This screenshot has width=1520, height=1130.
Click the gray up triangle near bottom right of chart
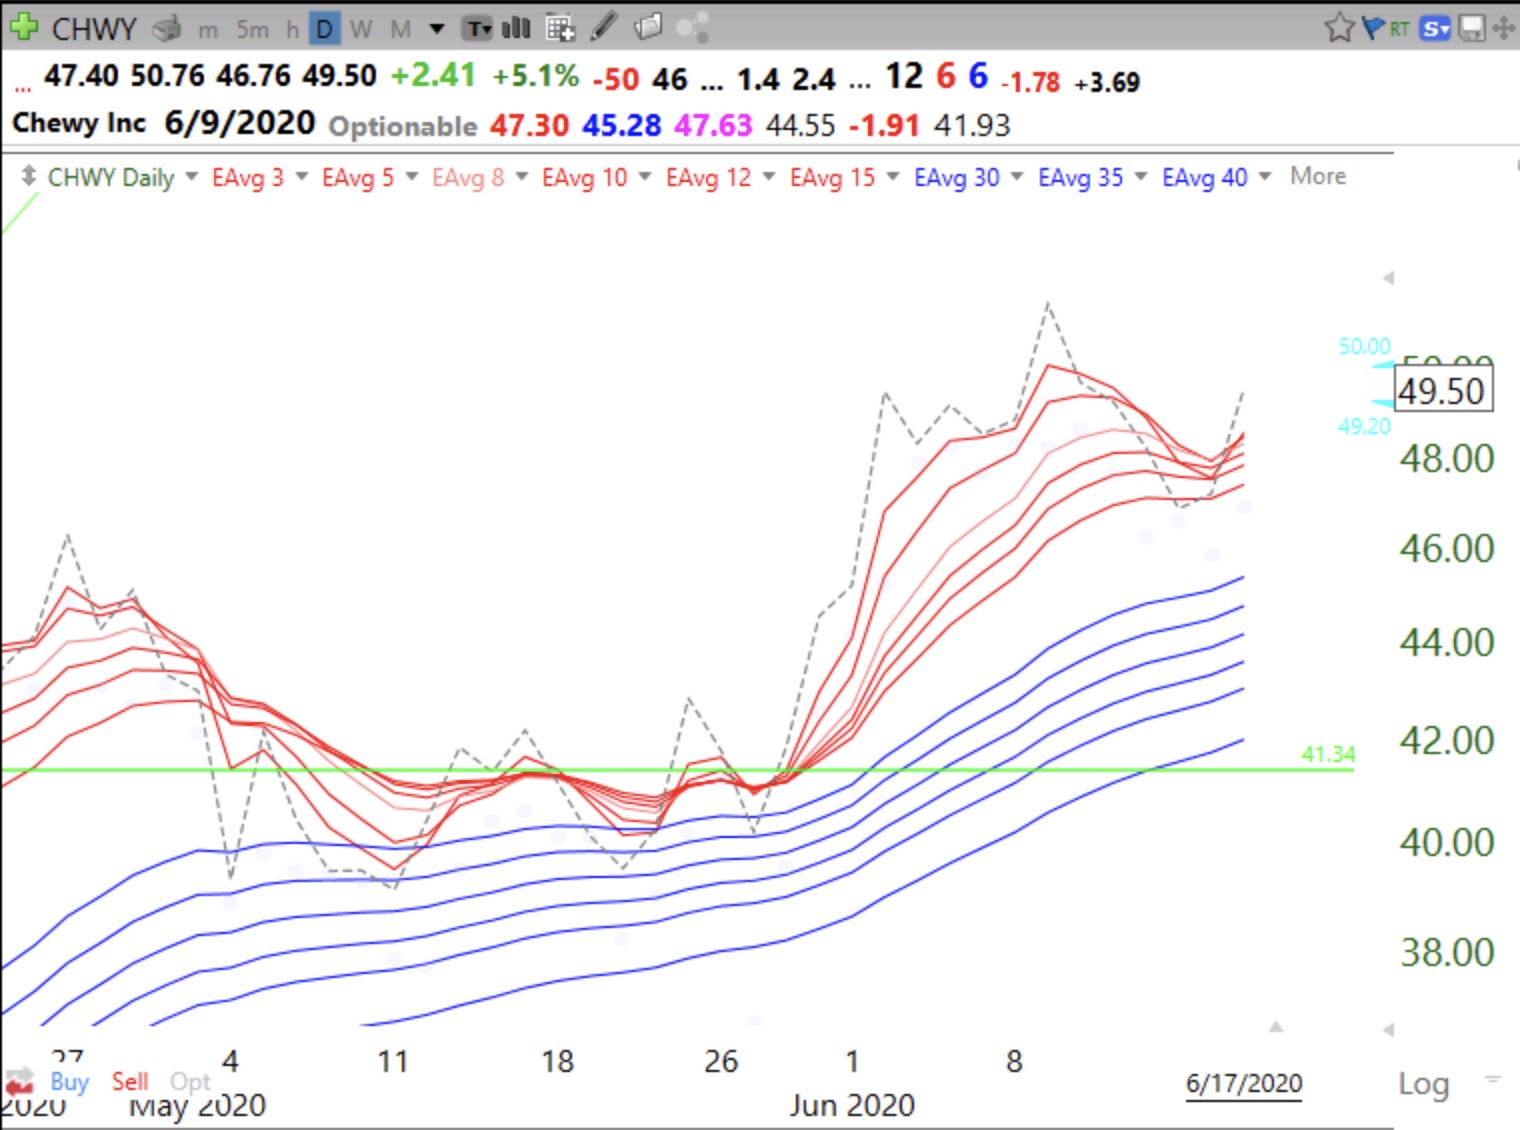pos(1276,1026)
